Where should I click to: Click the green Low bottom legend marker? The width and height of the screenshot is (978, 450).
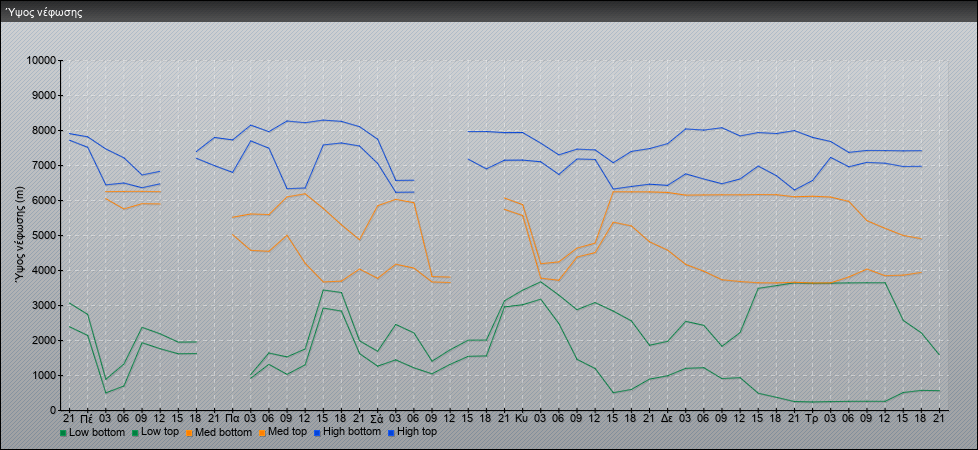63,433
